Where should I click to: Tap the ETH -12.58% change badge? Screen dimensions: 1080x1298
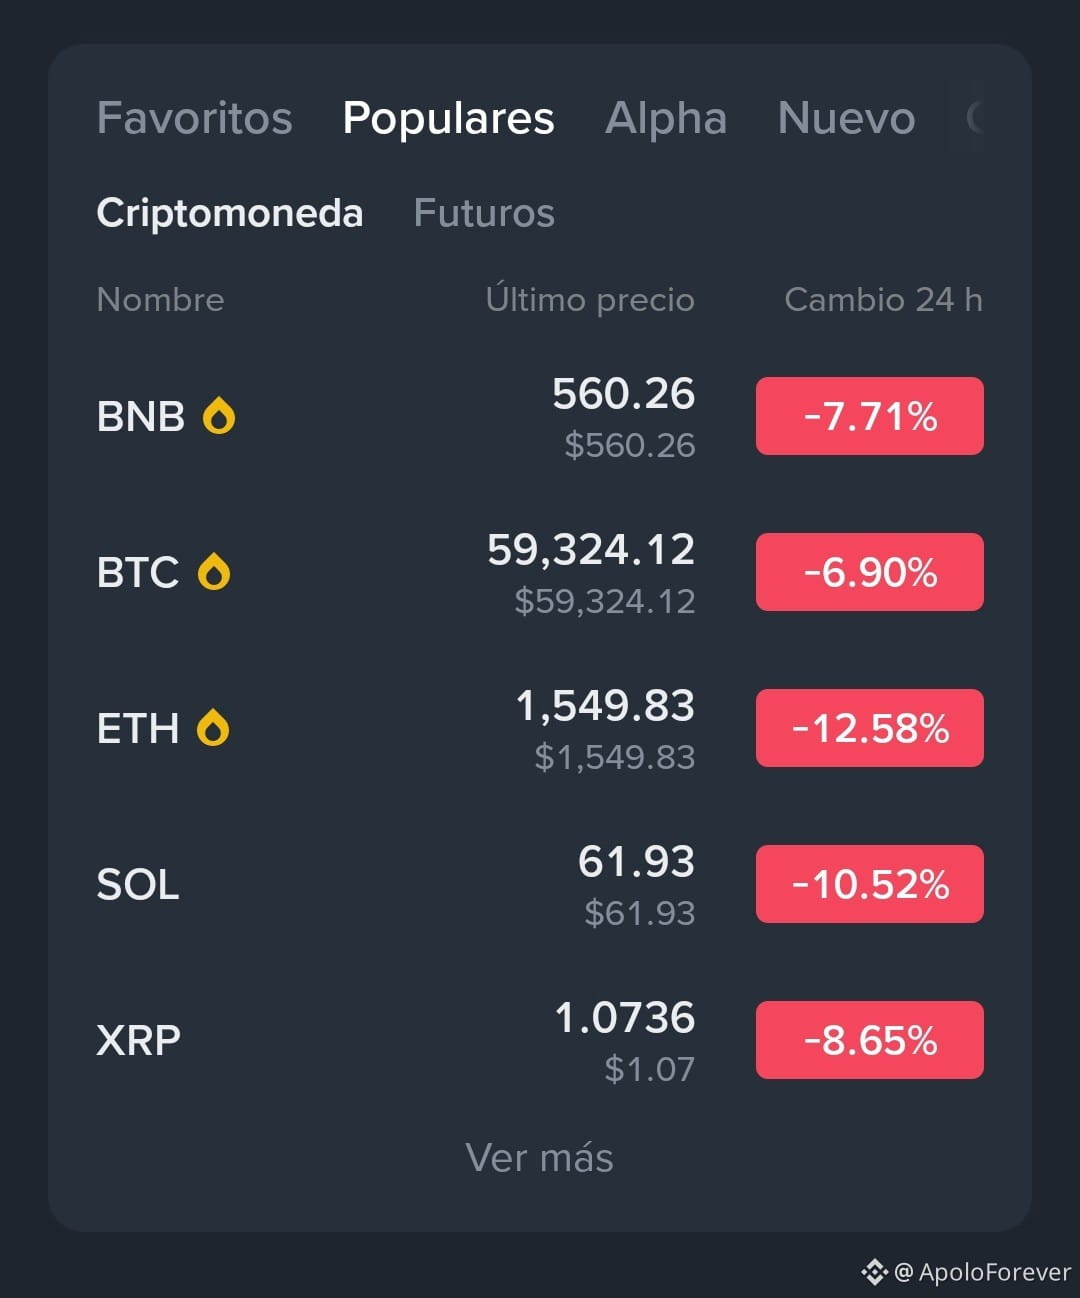pyautogui.click(x=870, y=728)
